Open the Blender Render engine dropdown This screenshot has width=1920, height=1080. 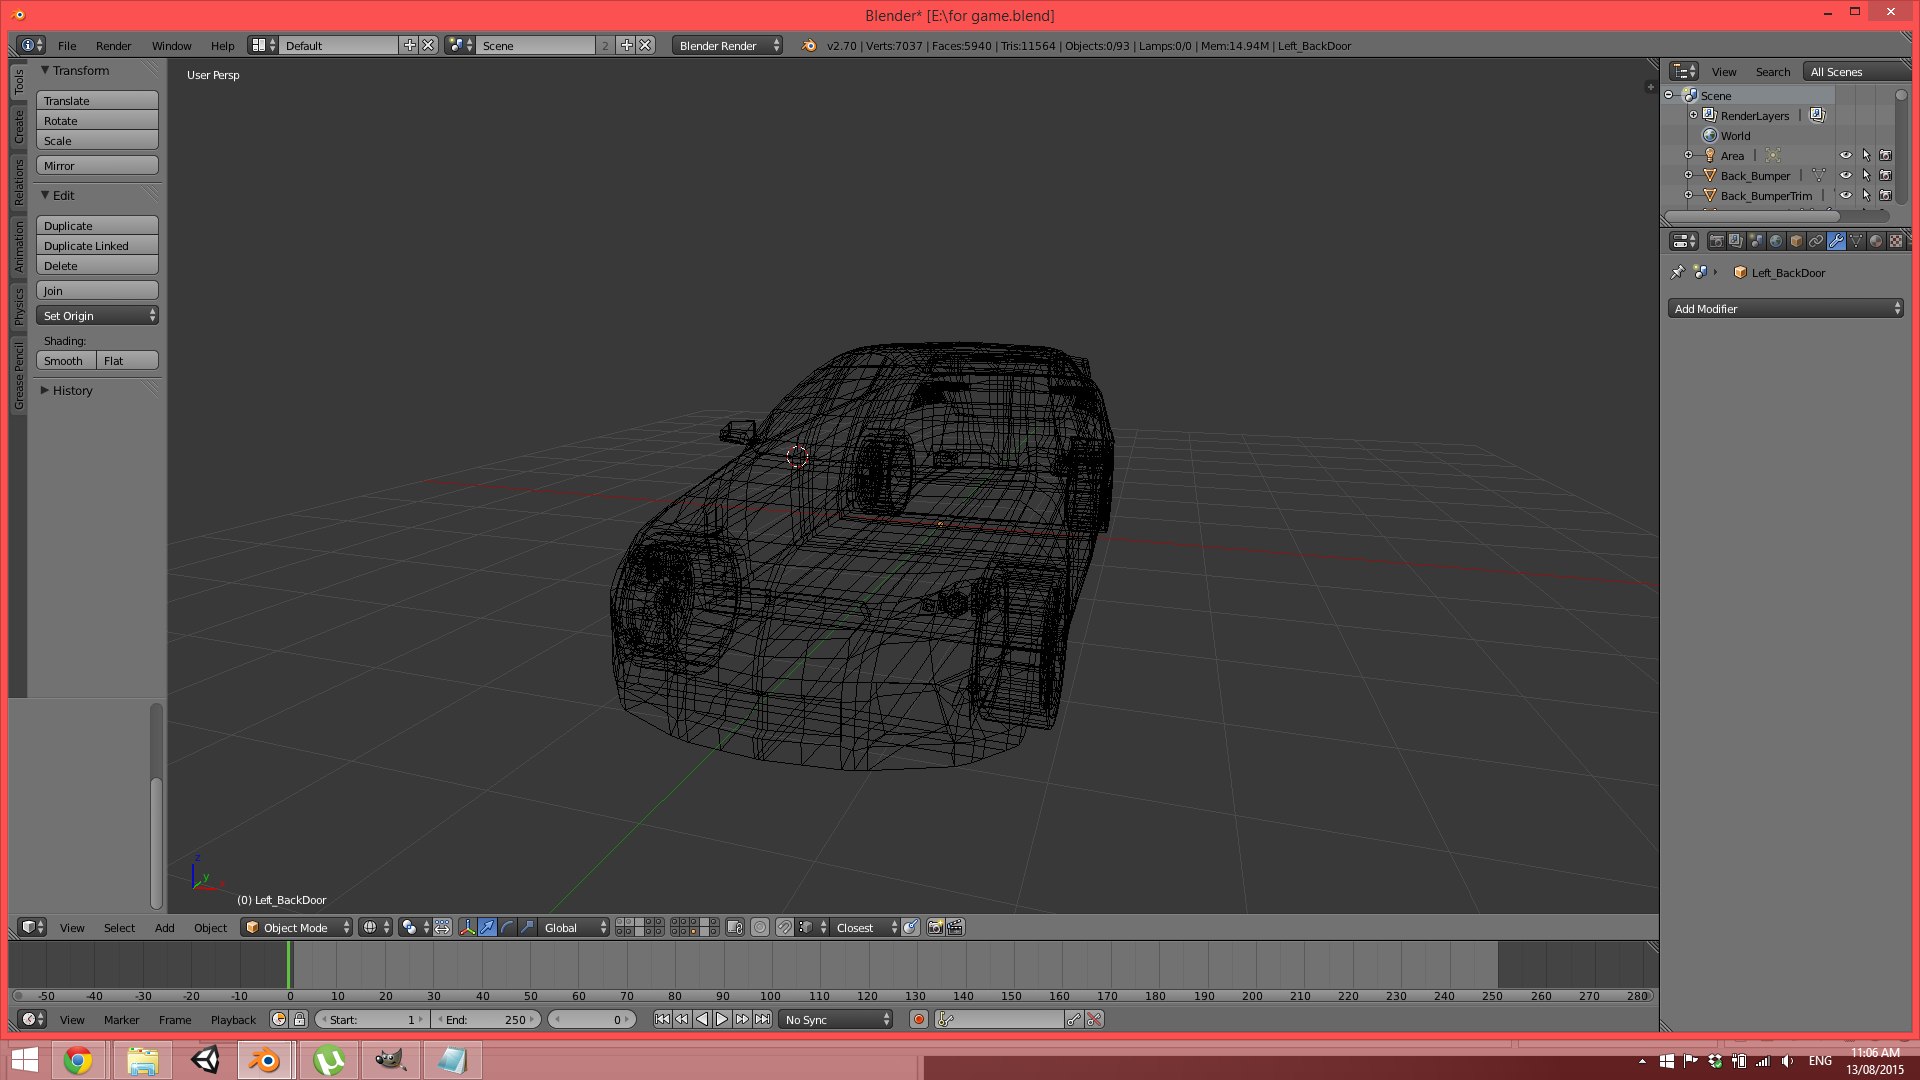pos(727,45)
